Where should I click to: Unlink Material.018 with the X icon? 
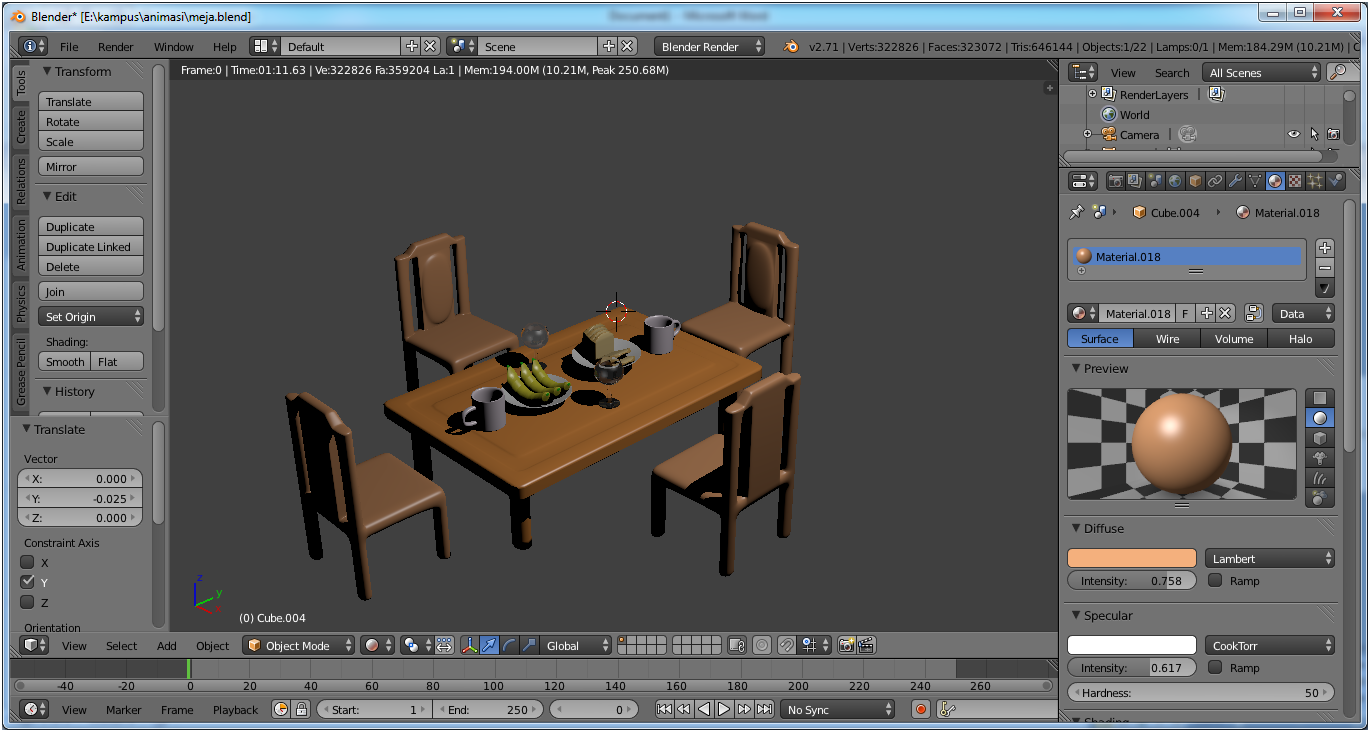pyautogui.click(x=1226, y=313)
